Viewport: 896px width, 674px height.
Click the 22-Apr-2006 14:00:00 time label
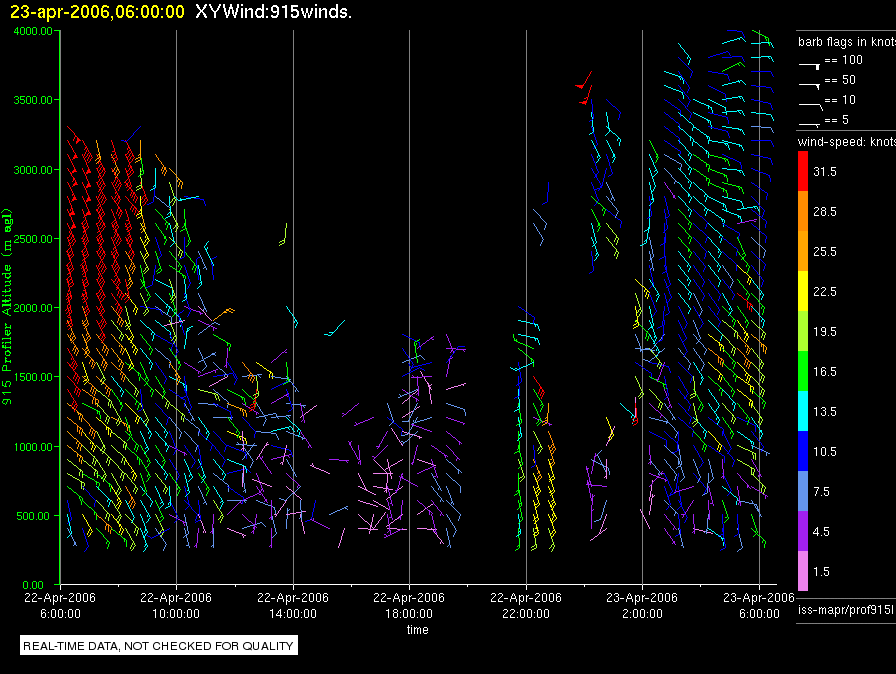pos(293,605)
